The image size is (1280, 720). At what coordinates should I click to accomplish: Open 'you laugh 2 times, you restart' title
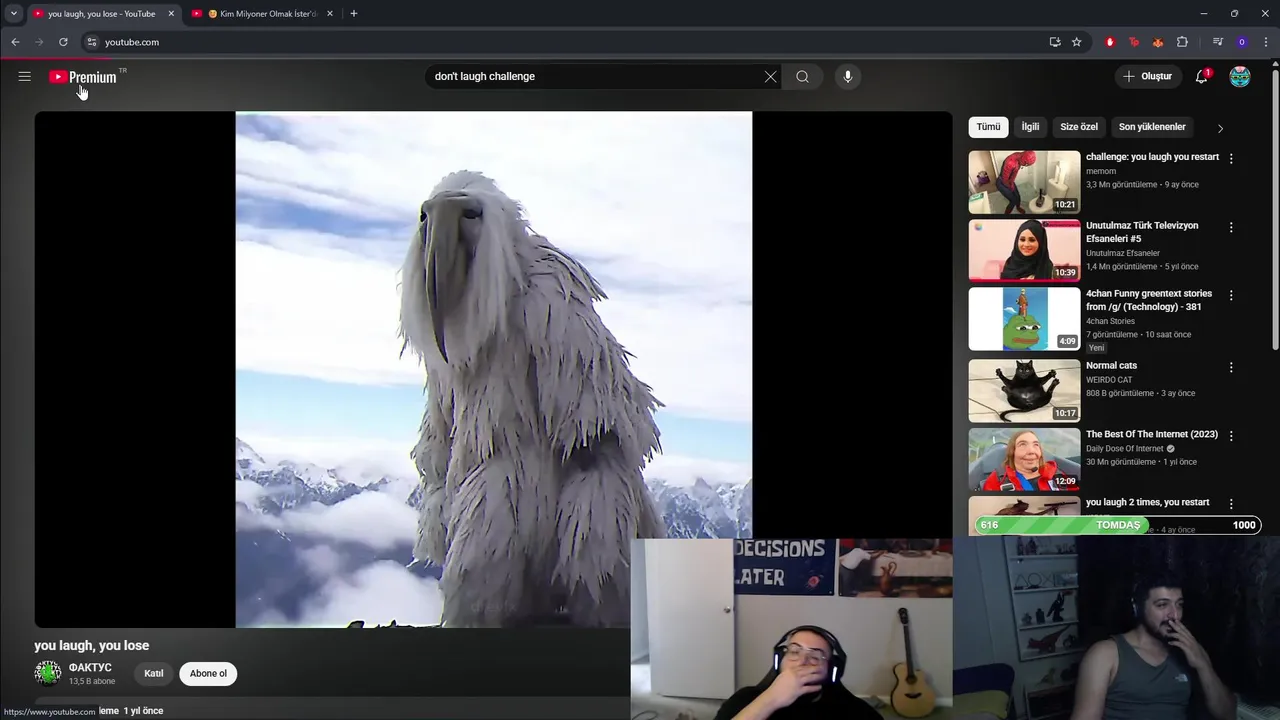click(x=1147, y=502)
